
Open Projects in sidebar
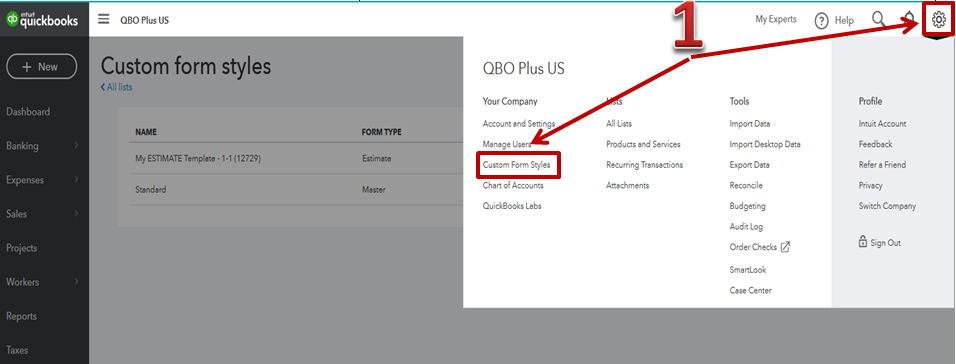[x=21, y=248]
